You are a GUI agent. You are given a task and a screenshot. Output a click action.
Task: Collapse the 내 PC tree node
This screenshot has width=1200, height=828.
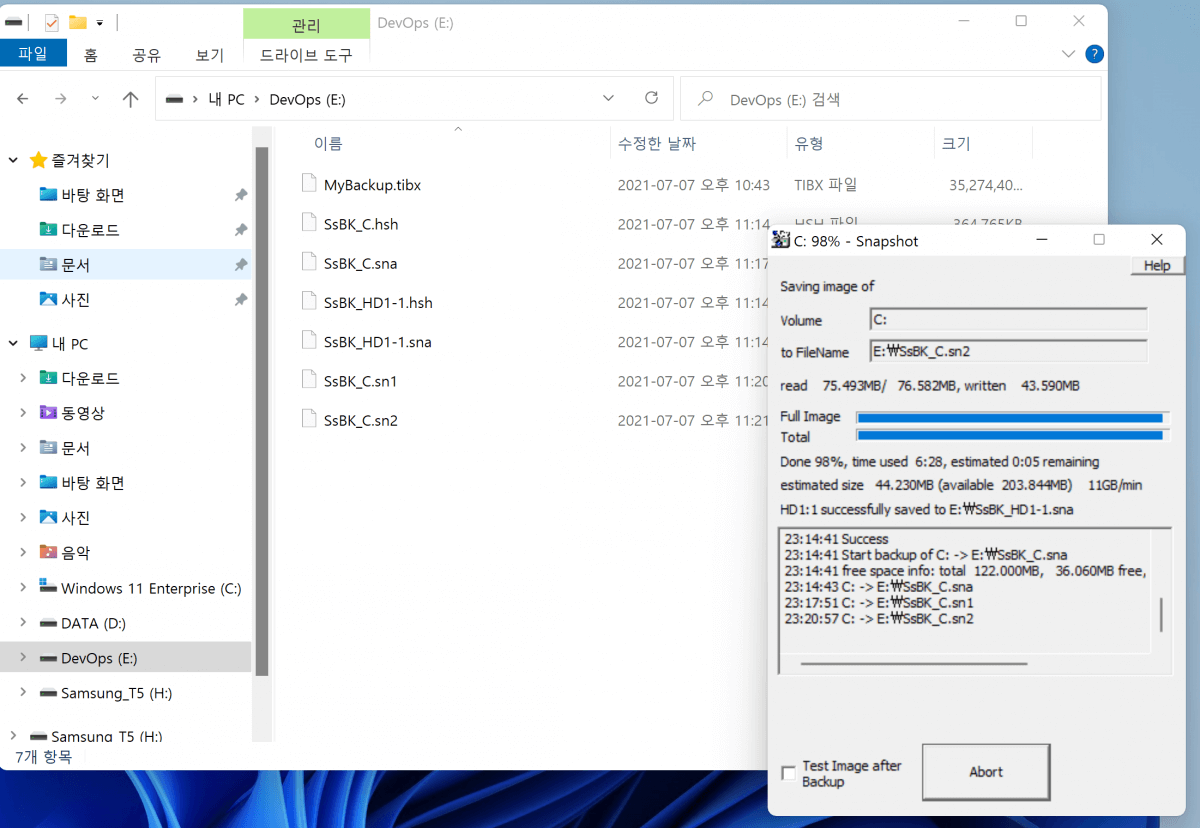point(14,344)
